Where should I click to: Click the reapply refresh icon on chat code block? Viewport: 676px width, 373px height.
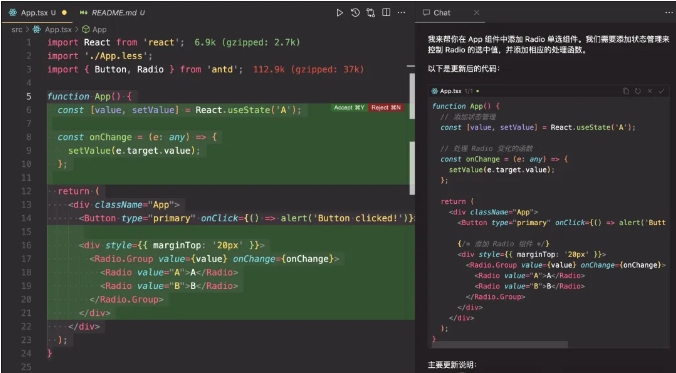(638, 91)
